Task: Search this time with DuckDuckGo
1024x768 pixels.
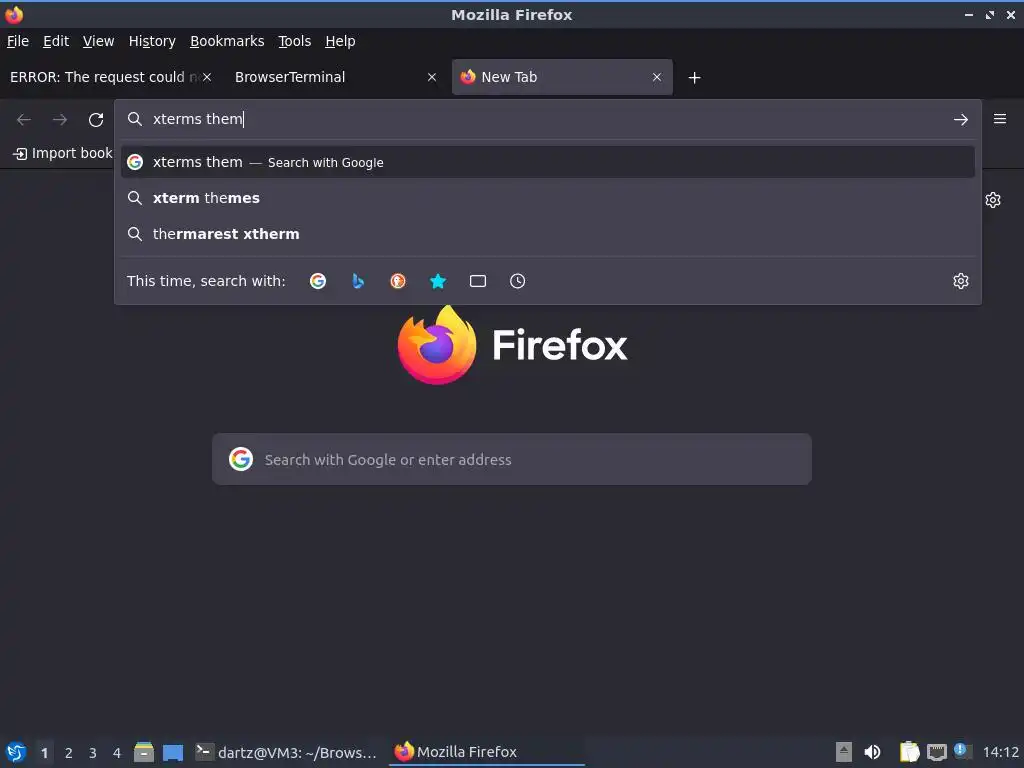Action: (x=398, y=281)
